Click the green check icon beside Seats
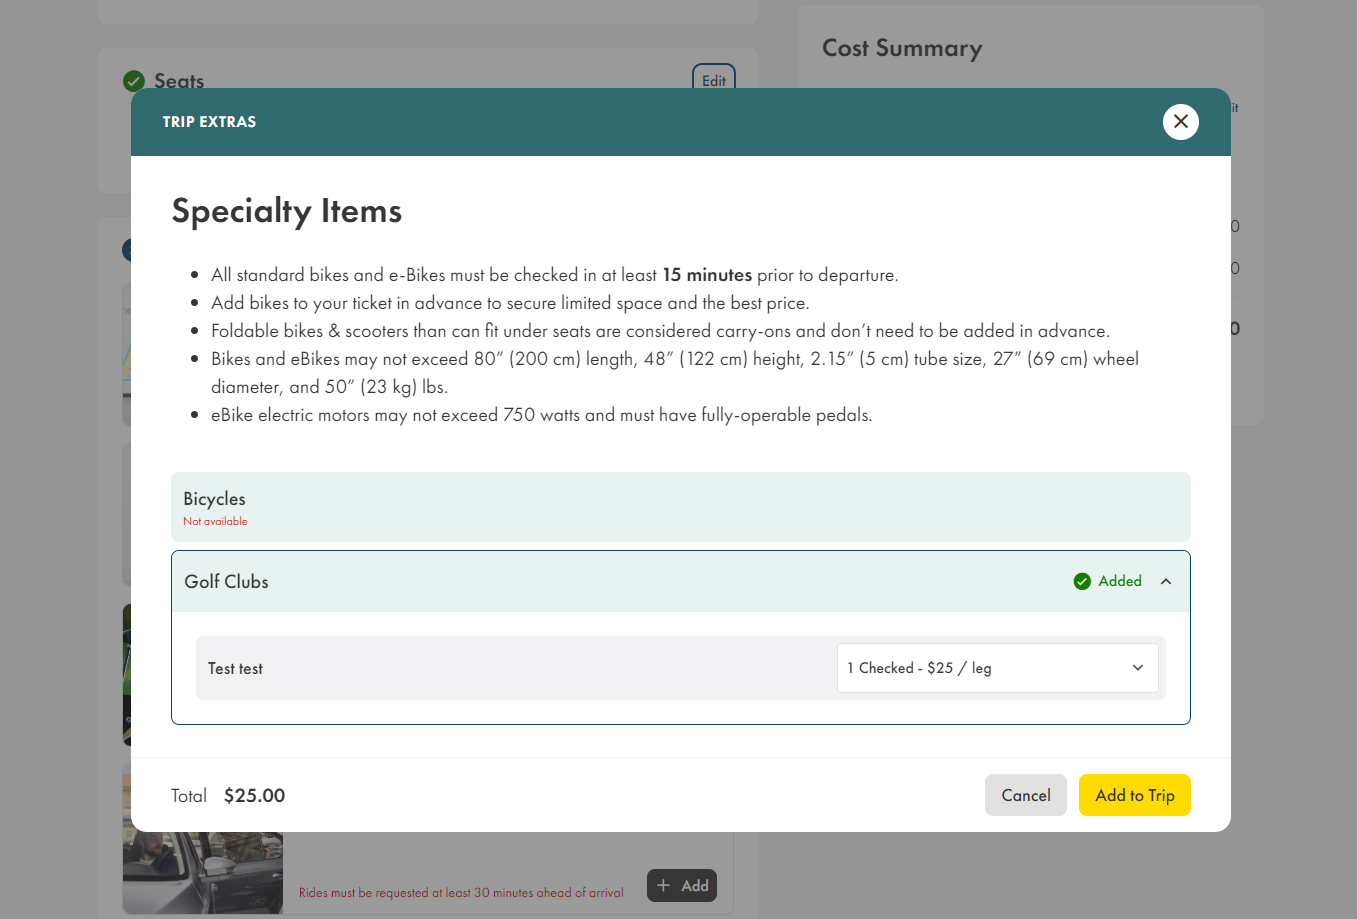Image resolution: width=1357 pixels, height=919 pixels. pyautogui.click(x=133, y=81)
